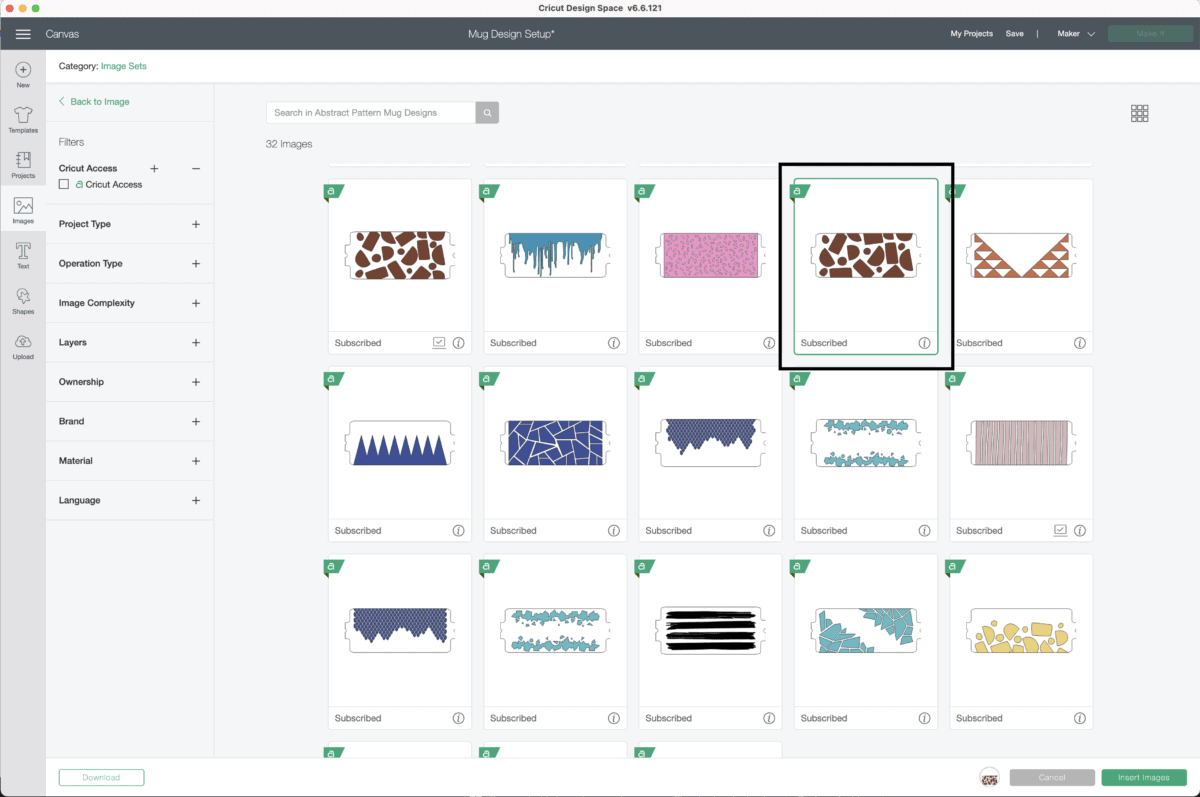Open the Shapes tool icon
The height and width of the screenshot is (797, 1200).
point(23,297)
